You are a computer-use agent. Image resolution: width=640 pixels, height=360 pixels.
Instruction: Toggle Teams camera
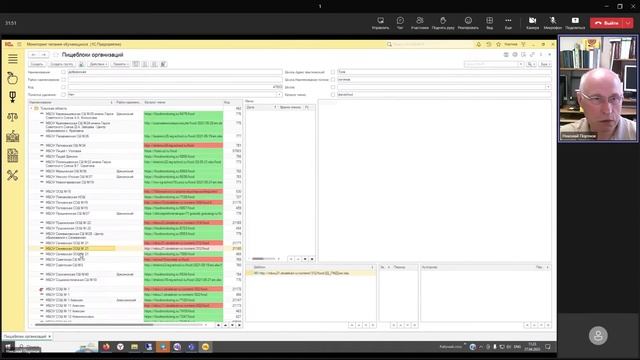click(x=532, y=23)
